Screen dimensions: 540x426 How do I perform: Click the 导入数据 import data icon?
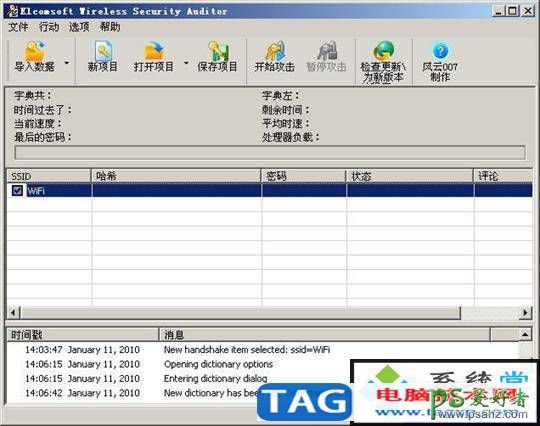34,57
